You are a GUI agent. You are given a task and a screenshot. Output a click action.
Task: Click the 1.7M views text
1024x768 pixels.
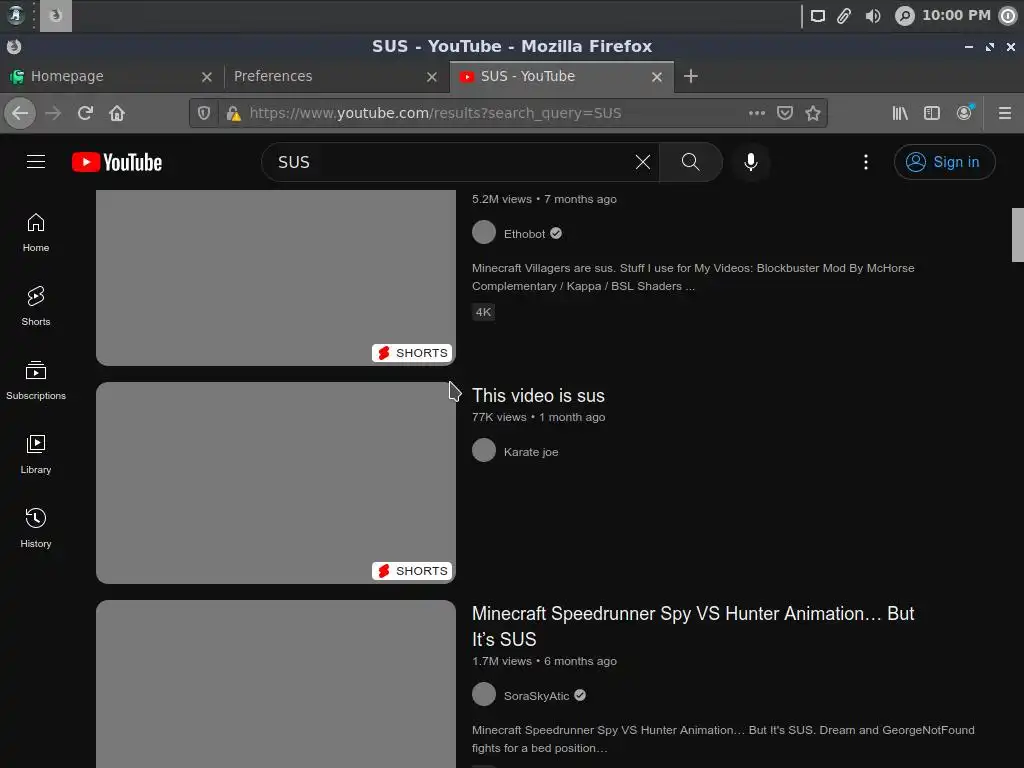click(x=502, y=661)
